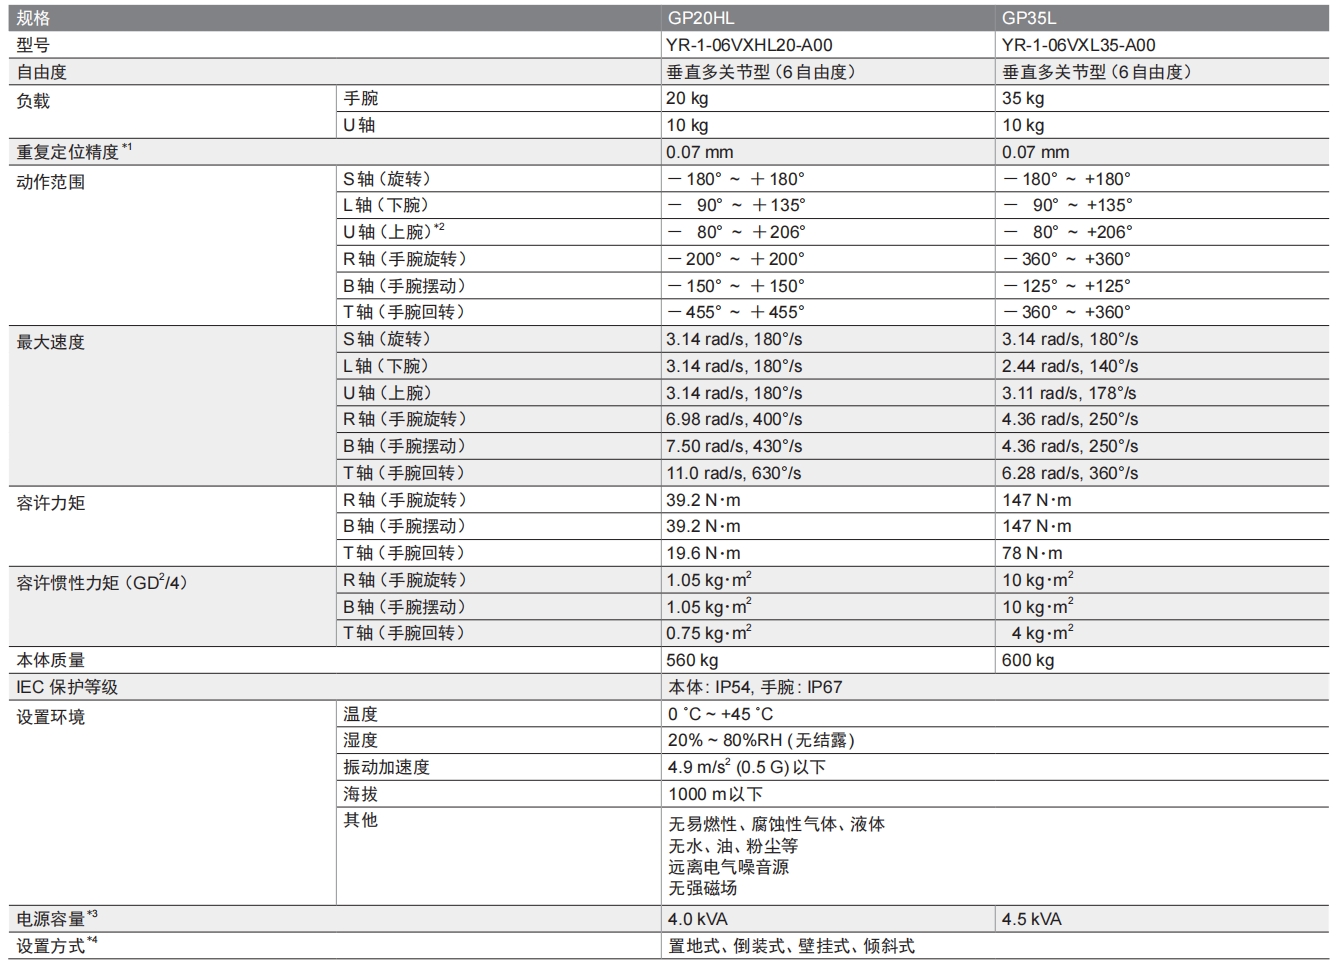Select model number YR-1-06VXHL20-A00

click(749, 45)
